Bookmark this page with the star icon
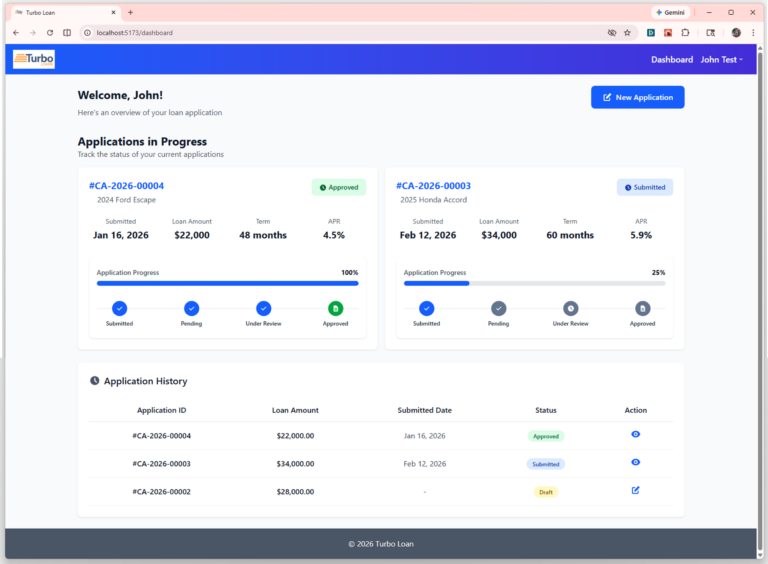 point(627,32)
